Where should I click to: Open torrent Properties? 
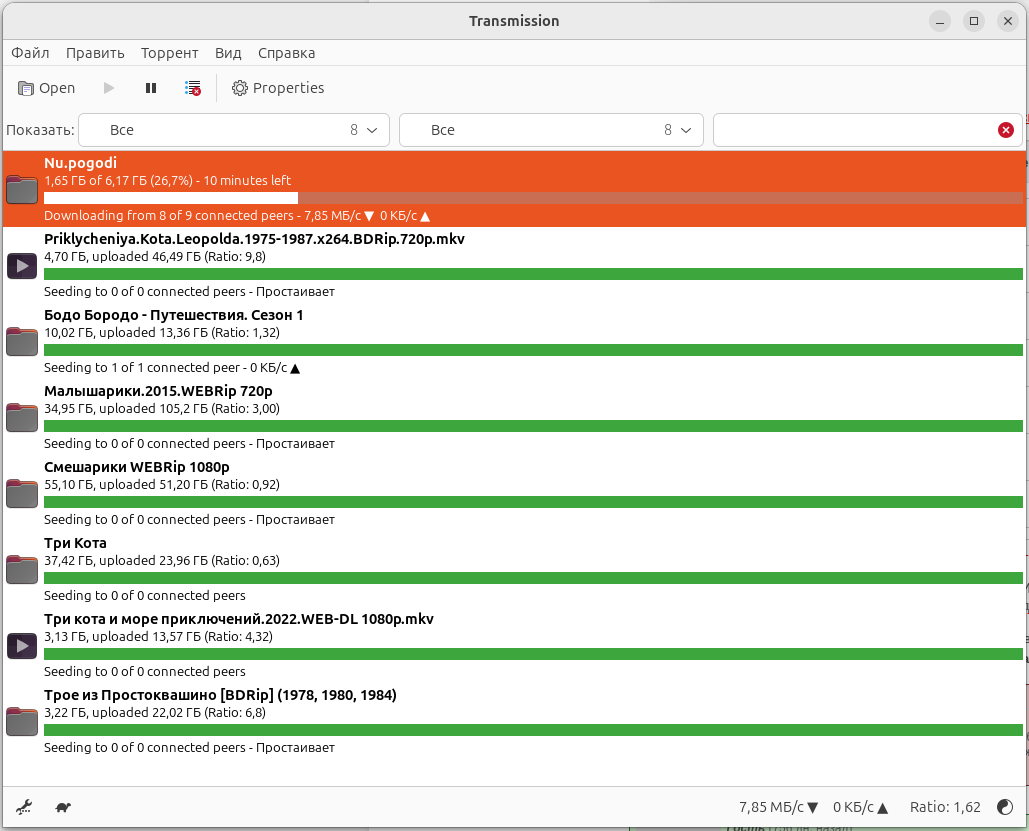(278, 88)
